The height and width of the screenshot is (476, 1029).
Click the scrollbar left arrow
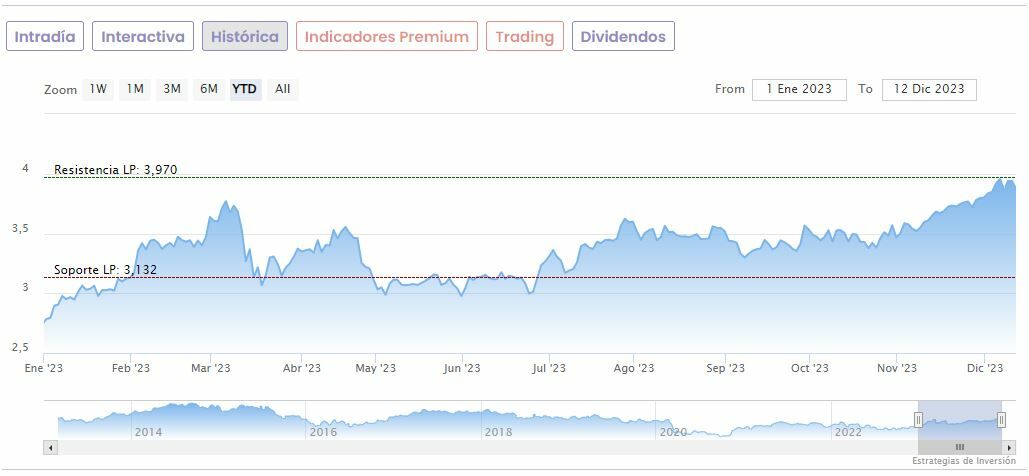click(51, 447)
